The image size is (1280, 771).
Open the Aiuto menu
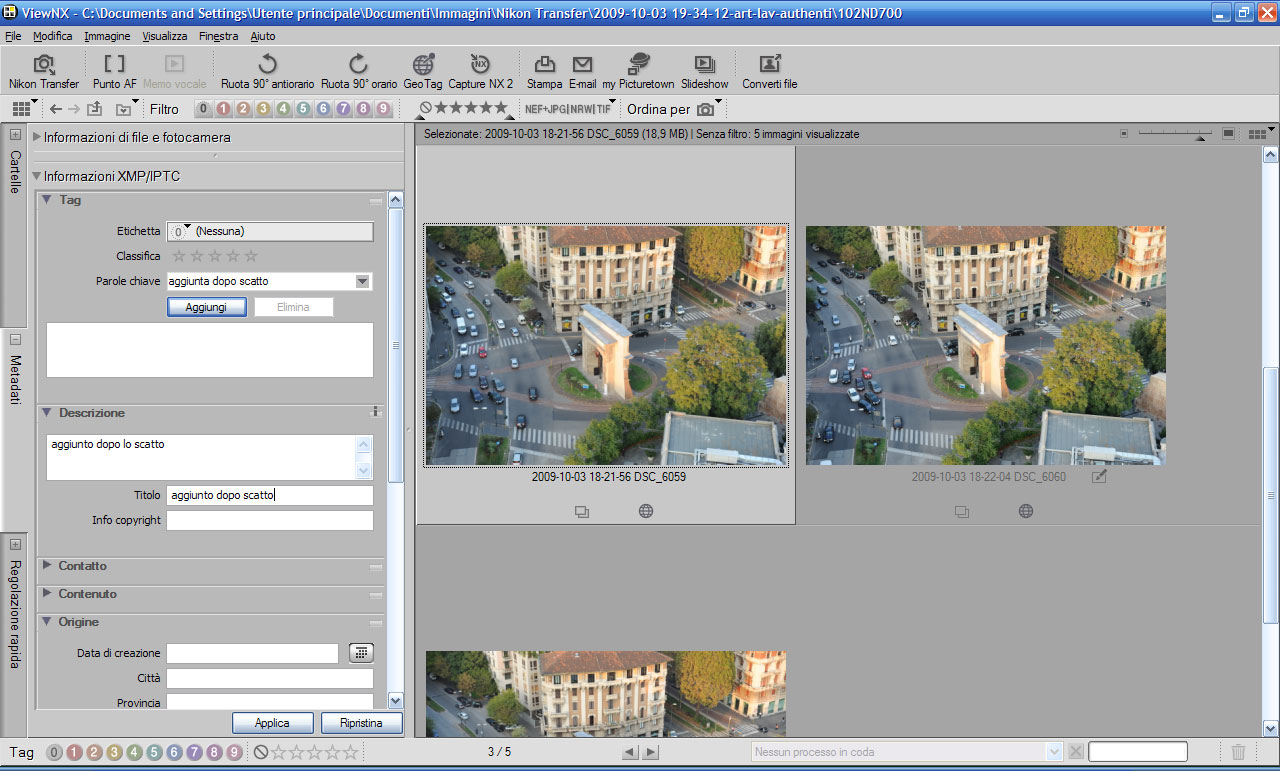263,36
